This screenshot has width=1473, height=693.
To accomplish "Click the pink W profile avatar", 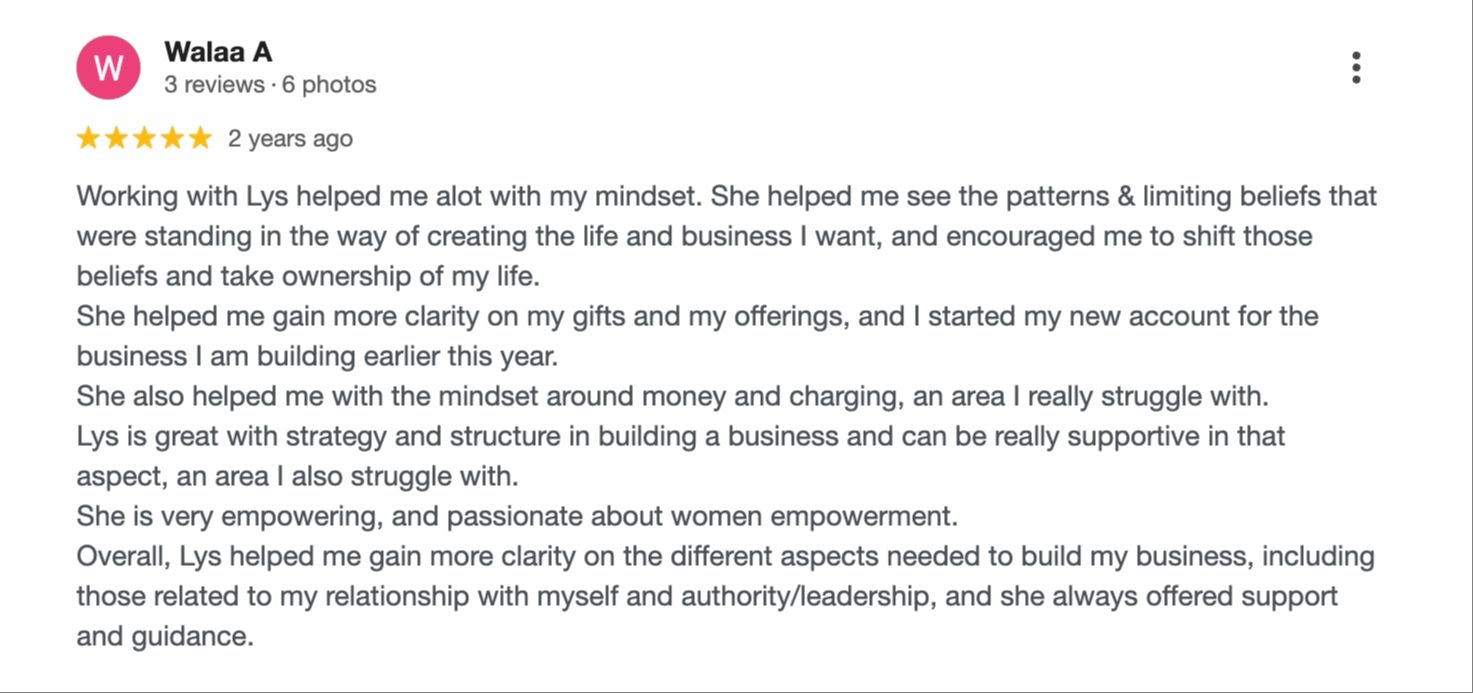I will coord(108,68).
